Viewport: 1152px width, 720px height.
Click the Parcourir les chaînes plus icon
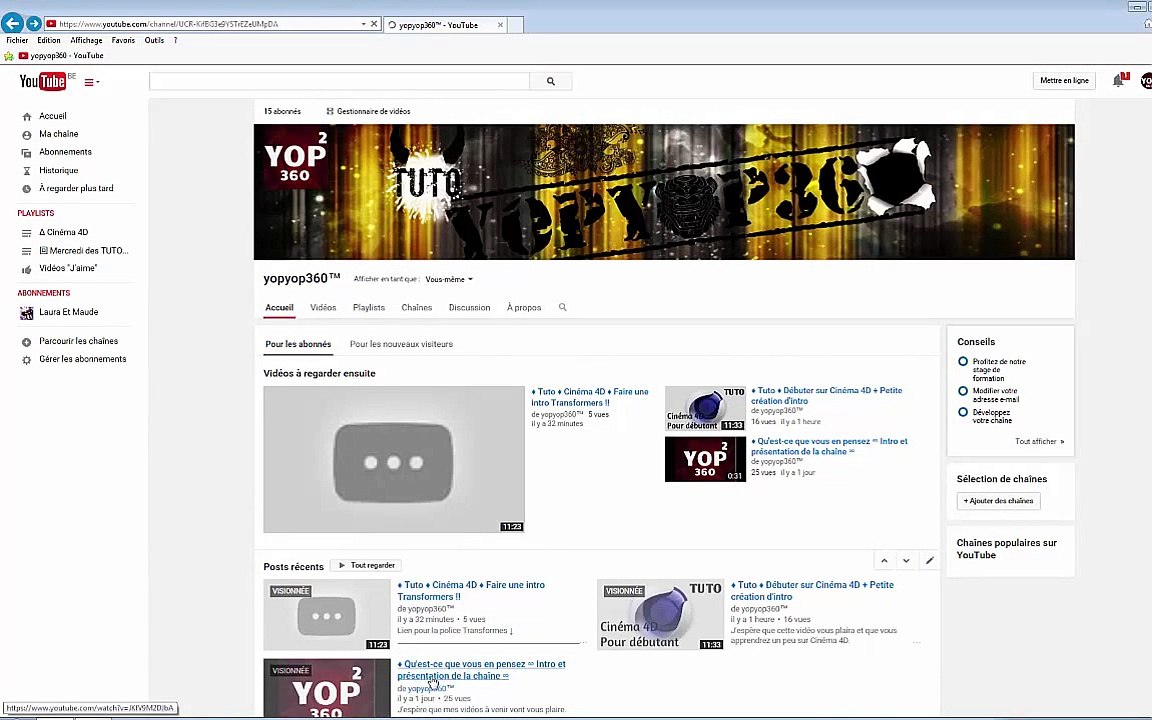[26, 342]
